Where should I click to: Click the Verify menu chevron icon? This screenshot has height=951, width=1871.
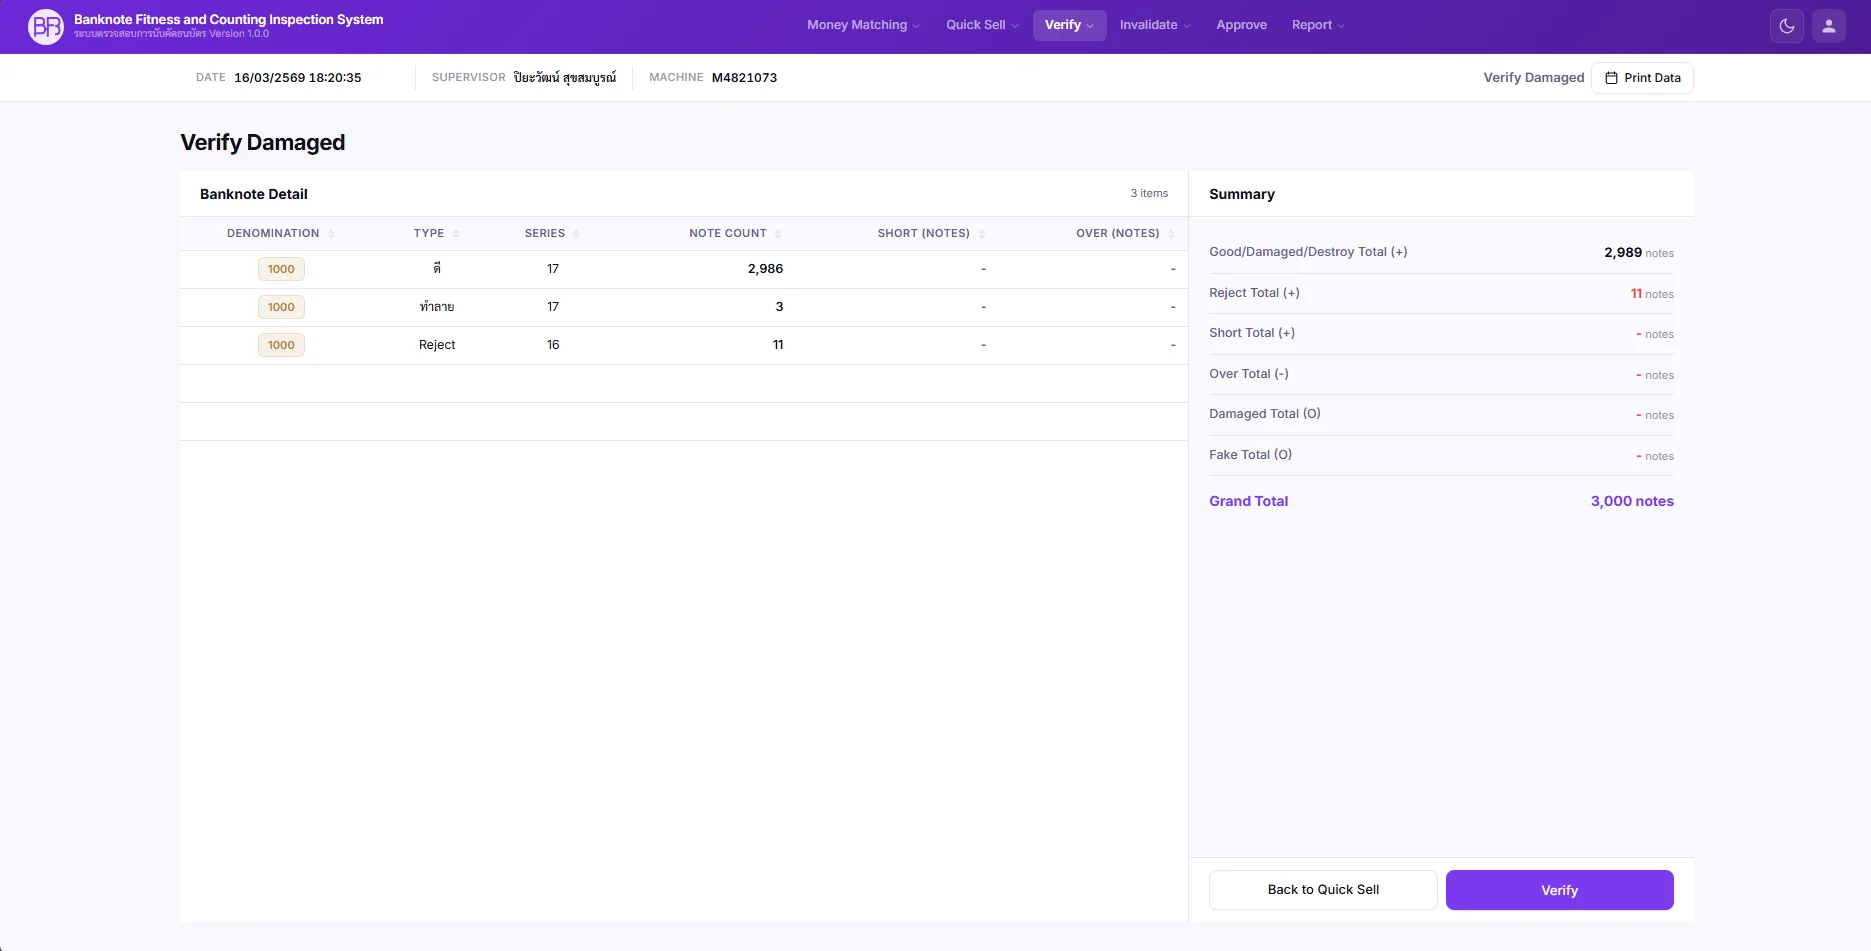1092,25
